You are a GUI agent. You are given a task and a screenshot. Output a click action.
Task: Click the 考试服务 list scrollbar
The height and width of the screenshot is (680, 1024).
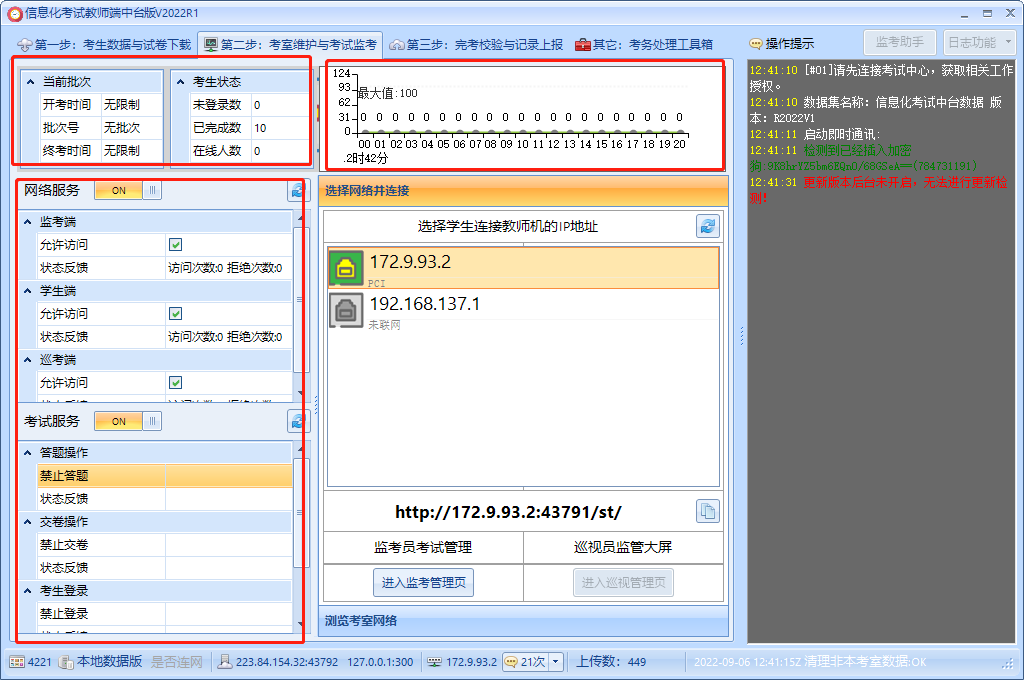(x=299, y=513)
